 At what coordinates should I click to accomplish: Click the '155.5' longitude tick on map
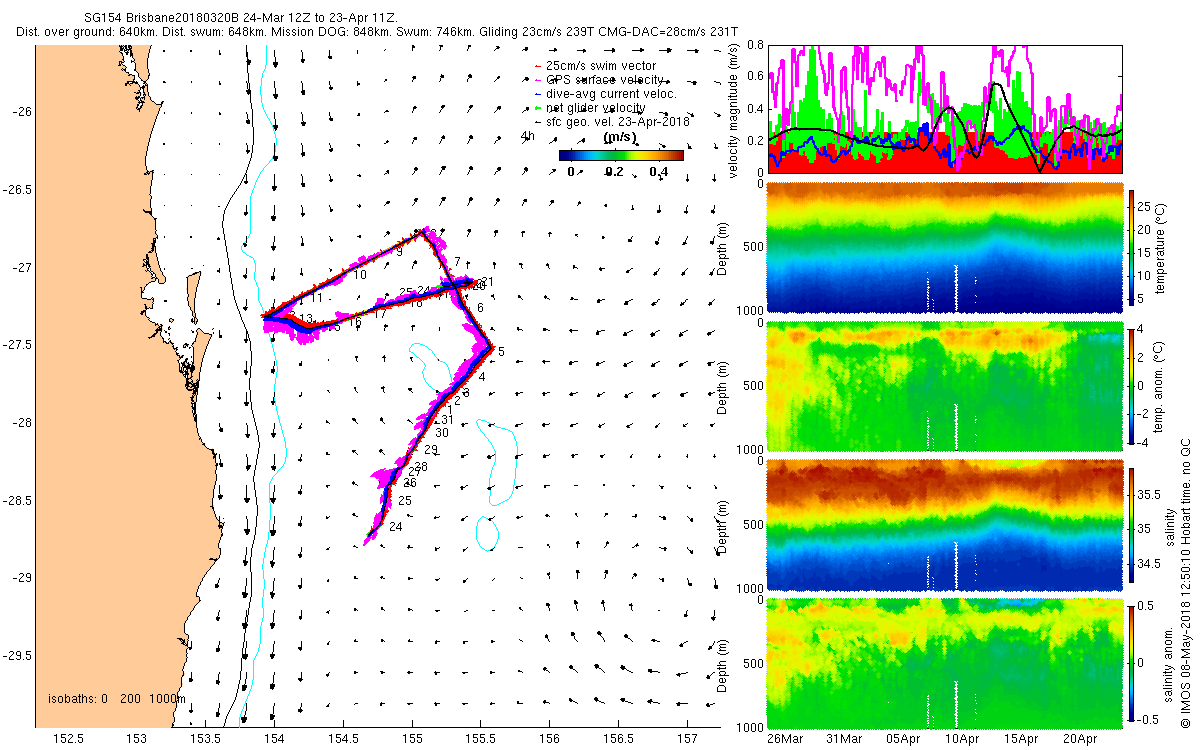[x=482, y=739]
